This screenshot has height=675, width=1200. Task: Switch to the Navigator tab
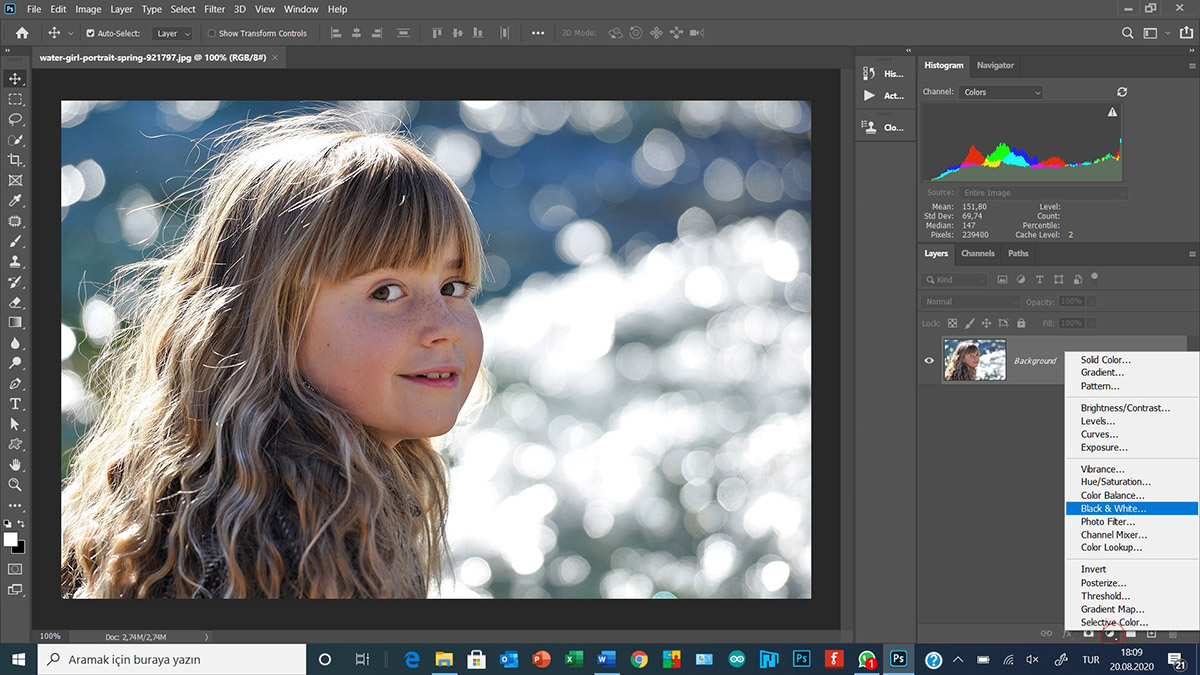995,65
